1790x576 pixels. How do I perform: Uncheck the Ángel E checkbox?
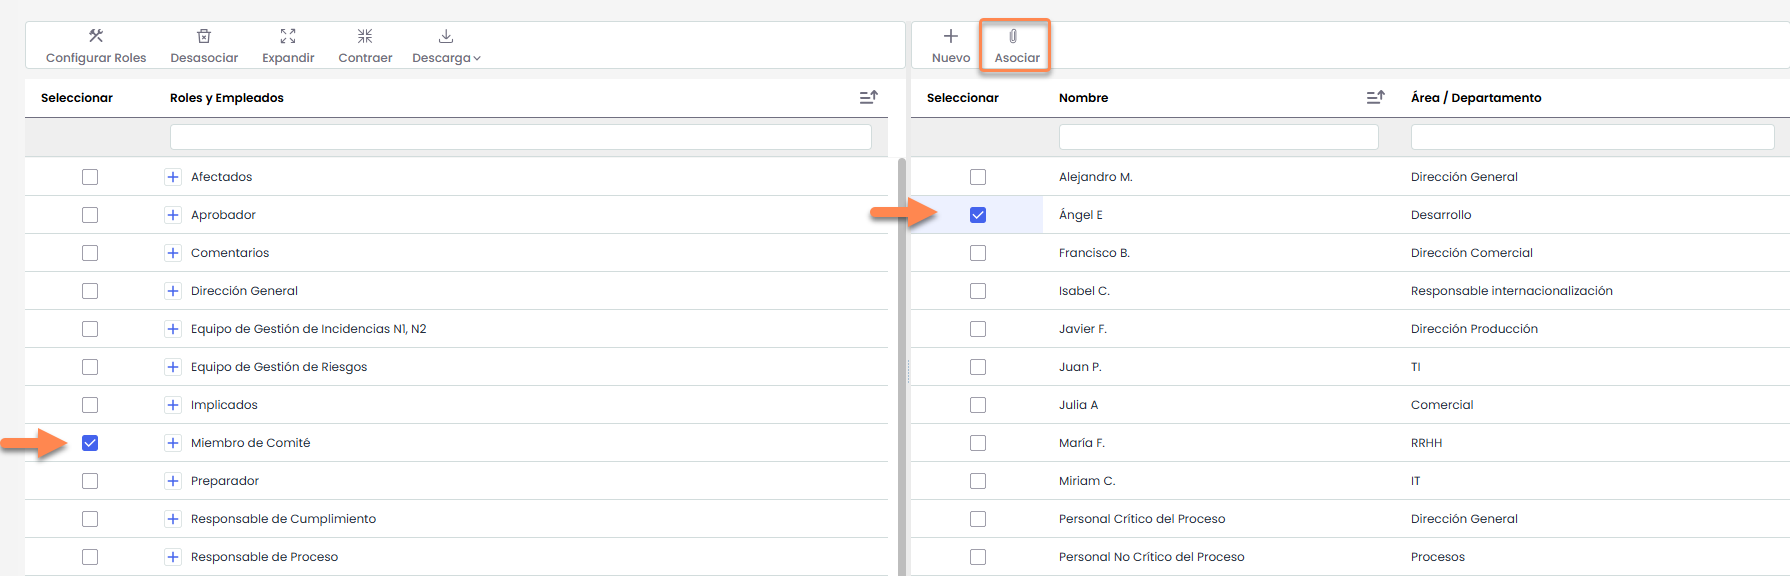978,215
